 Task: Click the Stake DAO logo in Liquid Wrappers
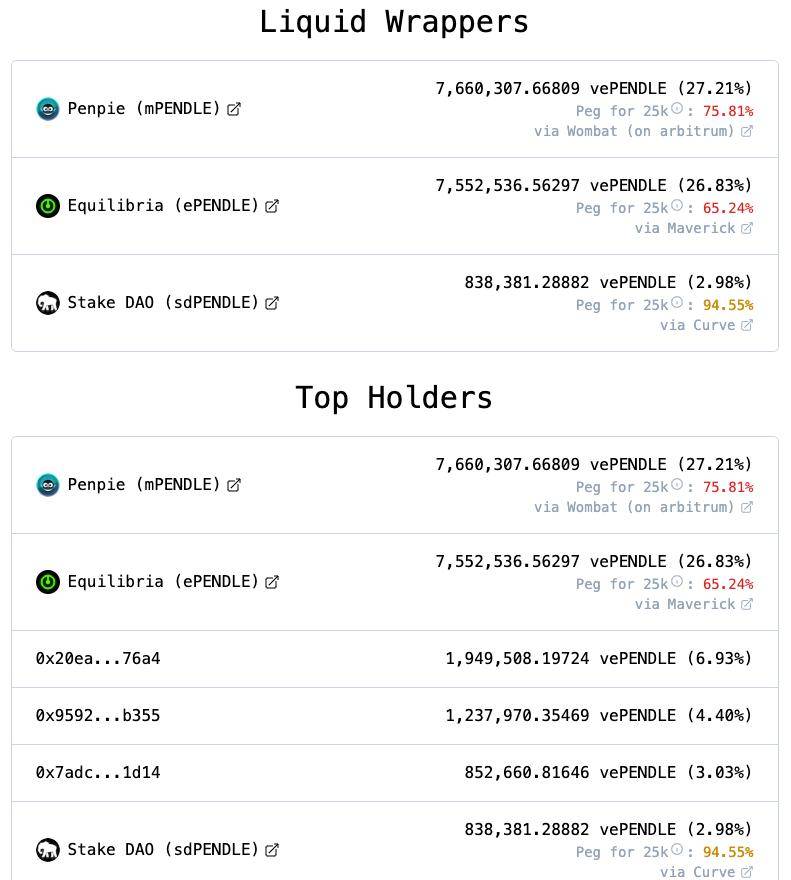(48, 303)
